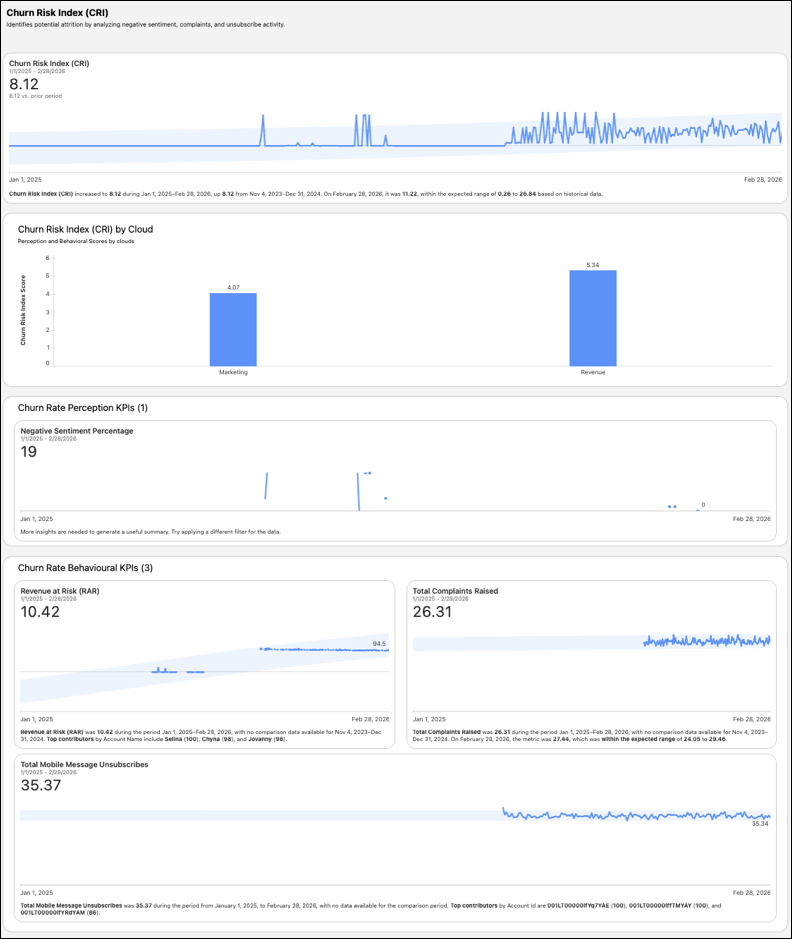Click the Negative Sentiment value 19
792x939 pixels.
[x=29, y=452]
